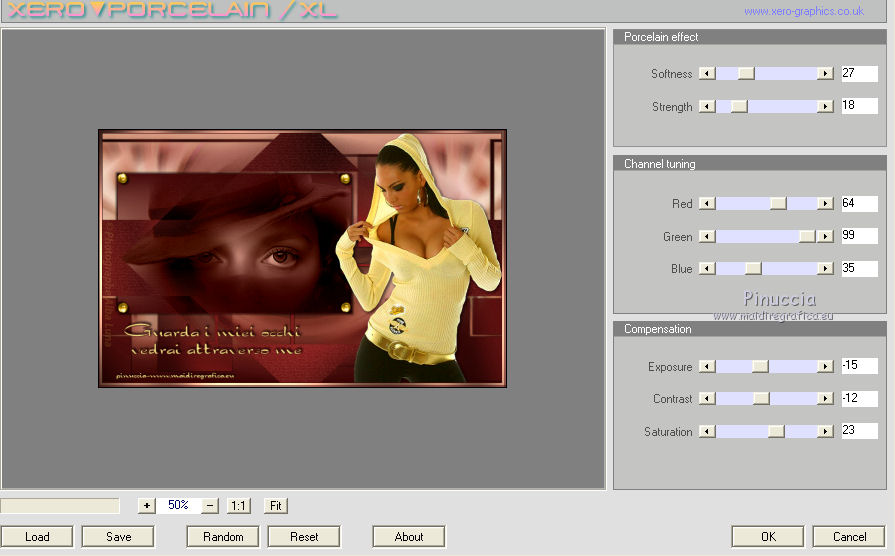Click the Blue channel left arrow
This screenshot has width=895, height=556.
[707, 269]
